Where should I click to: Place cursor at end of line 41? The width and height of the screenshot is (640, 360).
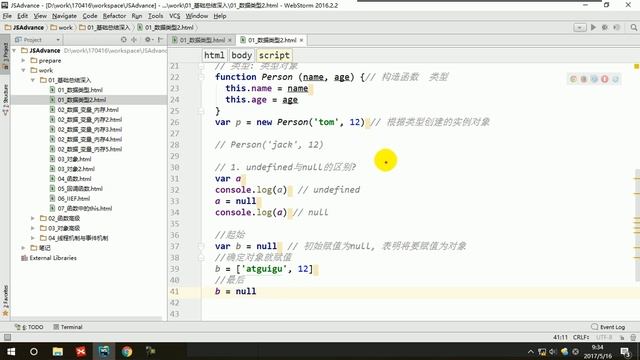(257, 291)
